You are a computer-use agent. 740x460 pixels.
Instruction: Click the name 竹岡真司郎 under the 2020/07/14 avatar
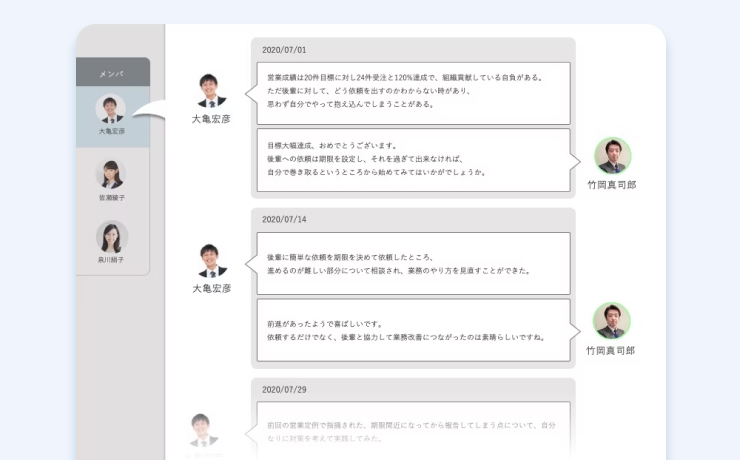pos(611,351)
